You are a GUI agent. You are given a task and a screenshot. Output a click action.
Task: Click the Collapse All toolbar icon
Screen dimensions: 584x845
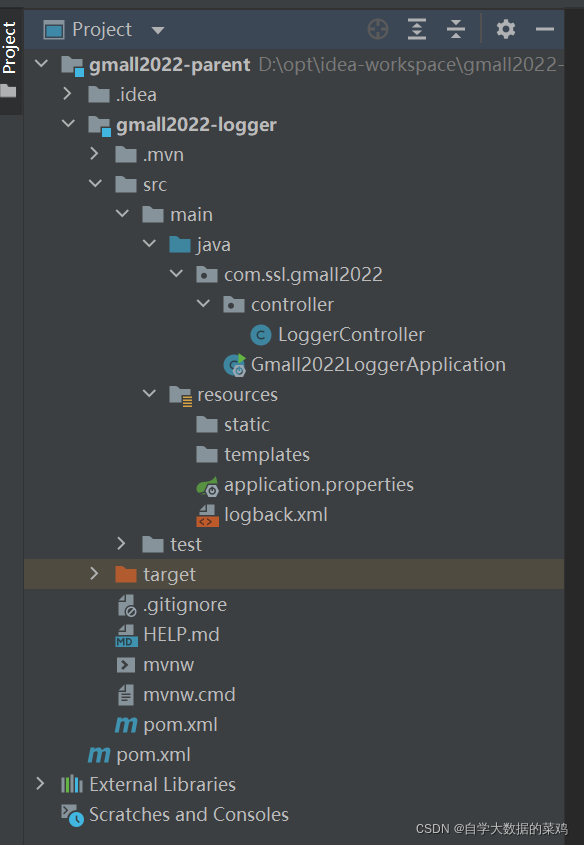(456, 29)
